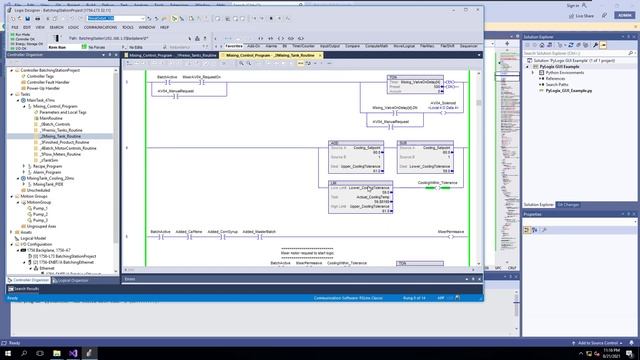Open File Explorer from the taskbar
The height and width of the screenshot is (360, 640).
[x=57, y=353]
